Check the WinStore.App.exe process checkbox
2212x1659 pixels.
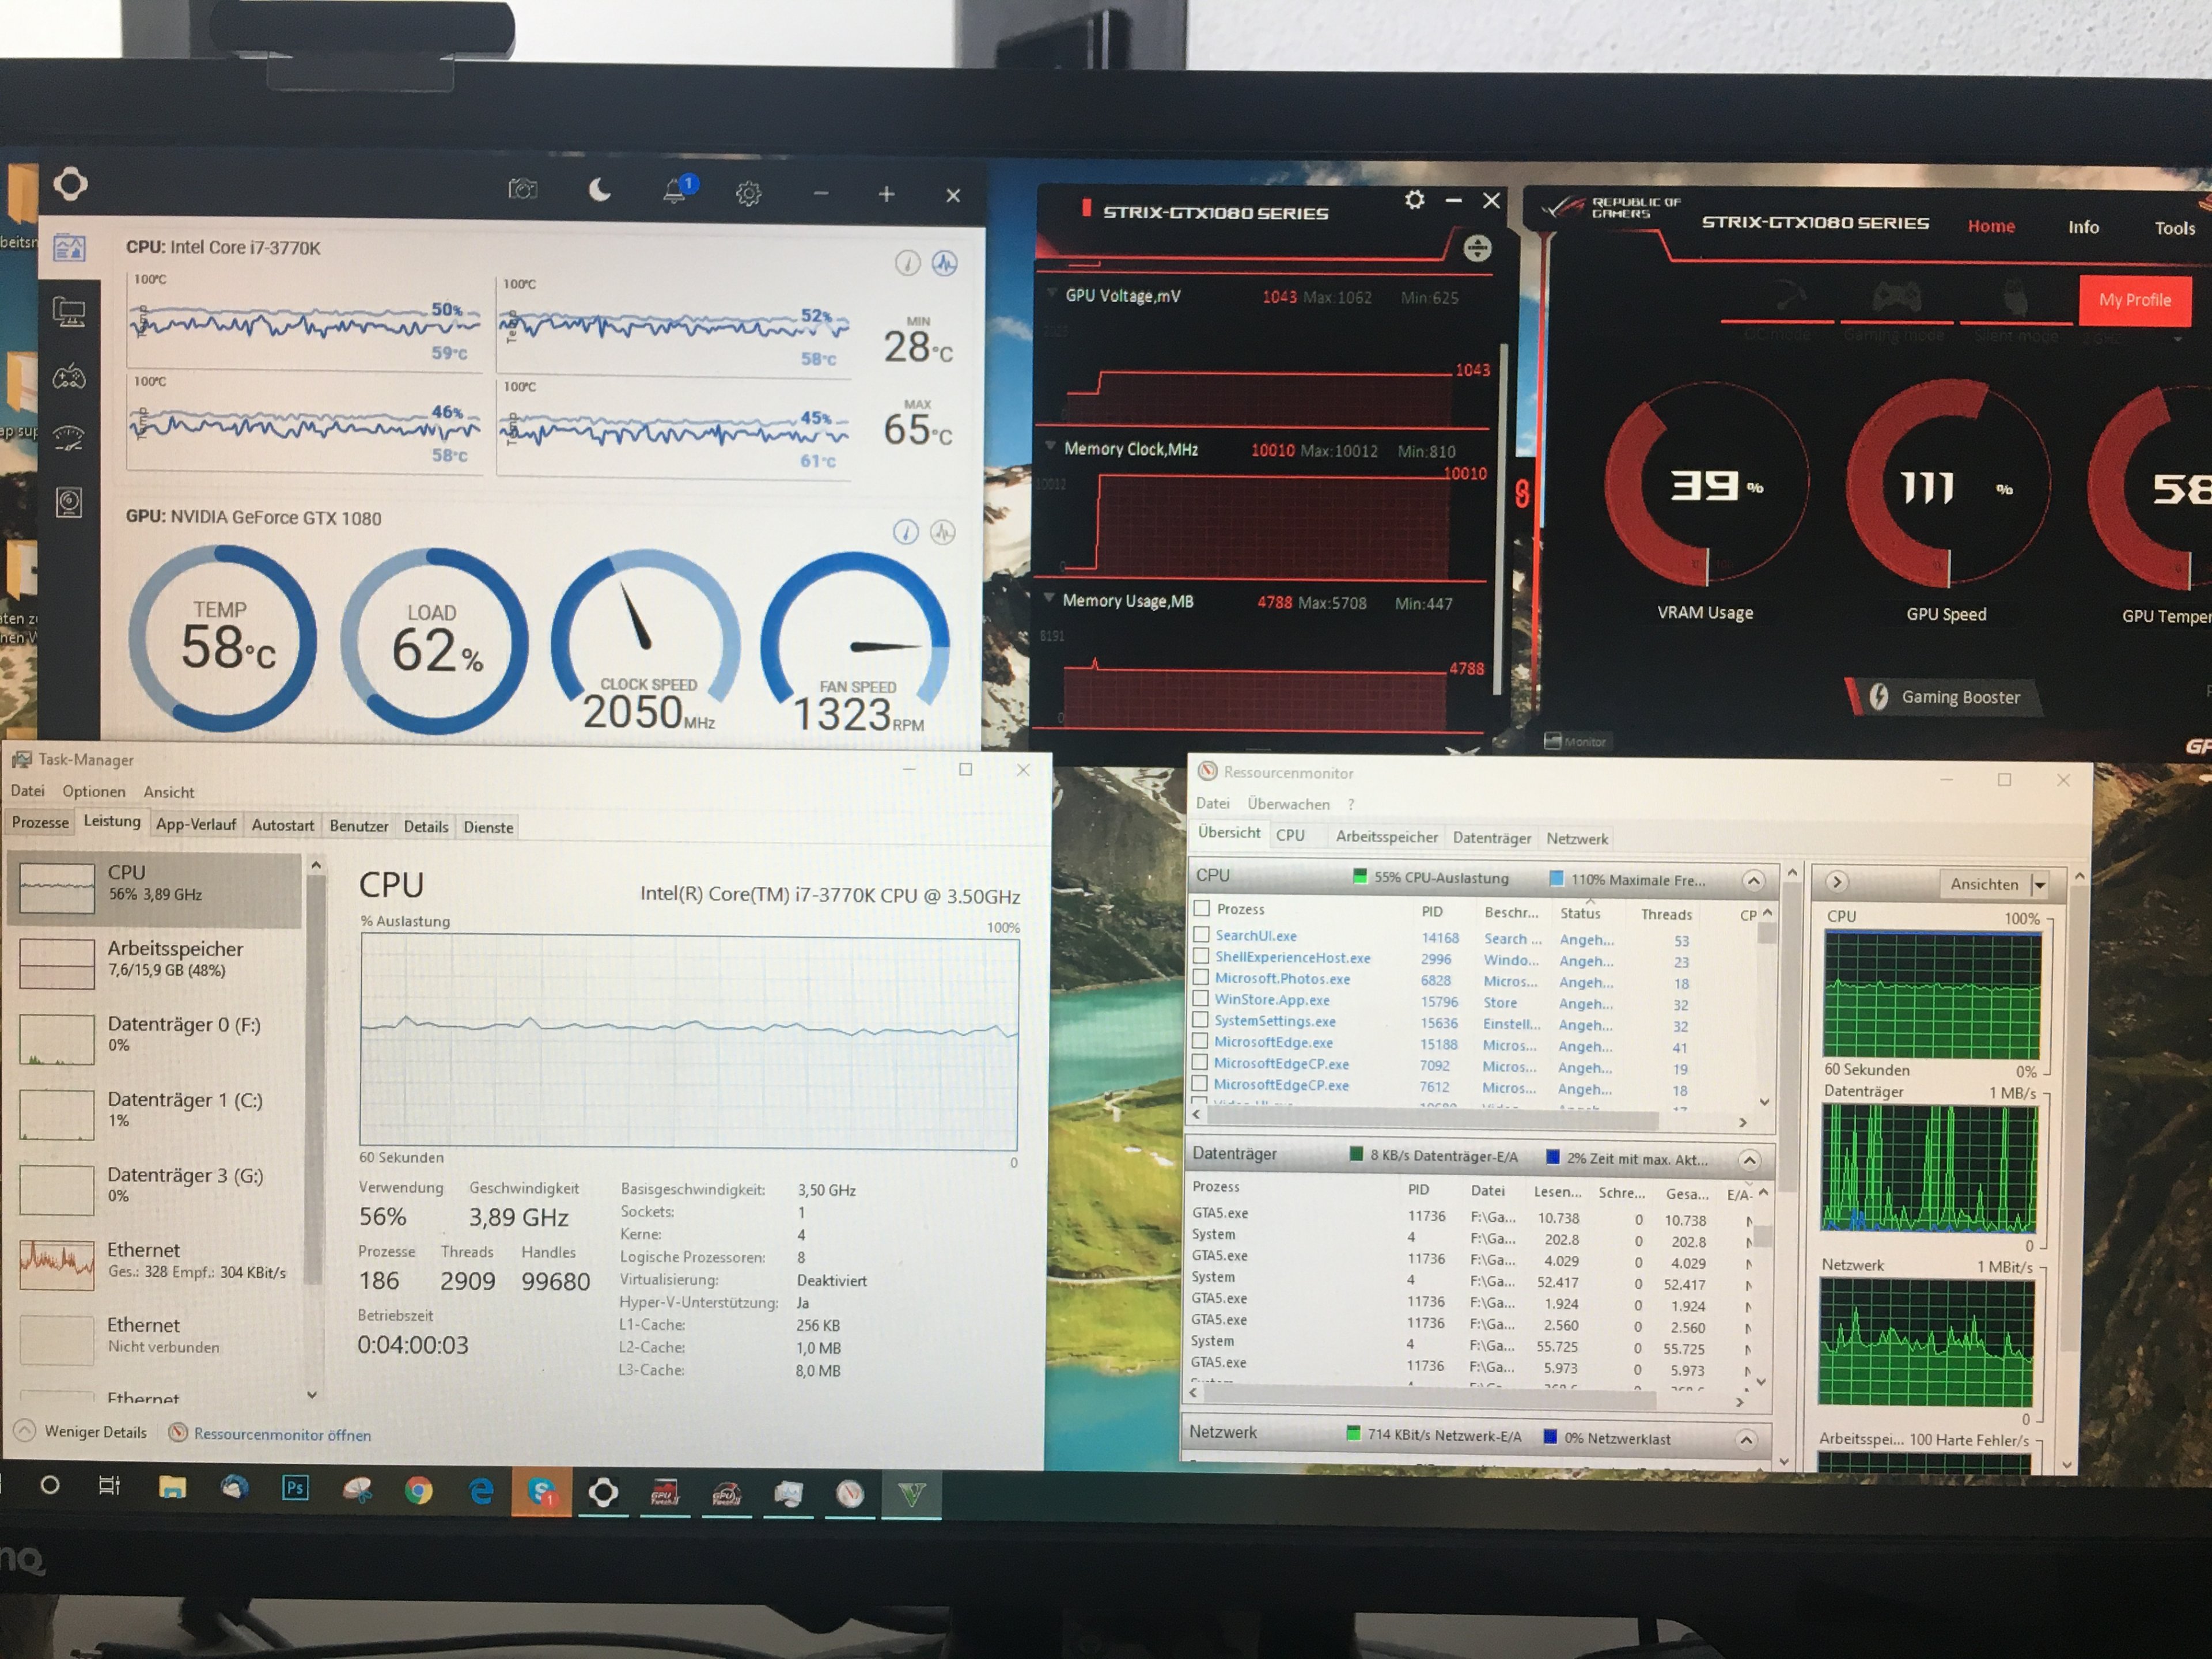pos(1201,999)
